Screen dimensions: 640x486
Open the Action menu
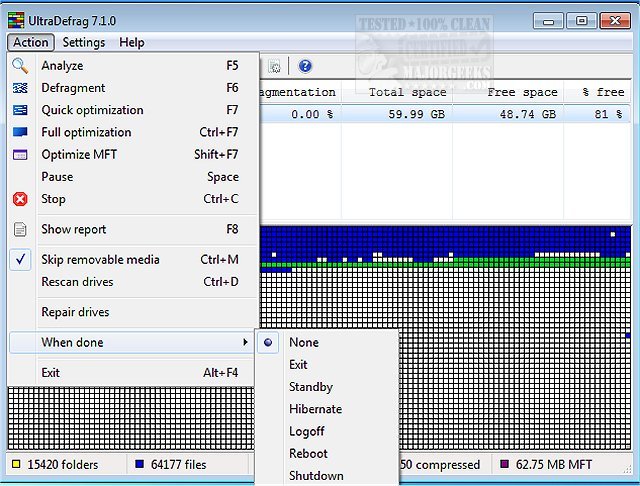pos(31,42)
